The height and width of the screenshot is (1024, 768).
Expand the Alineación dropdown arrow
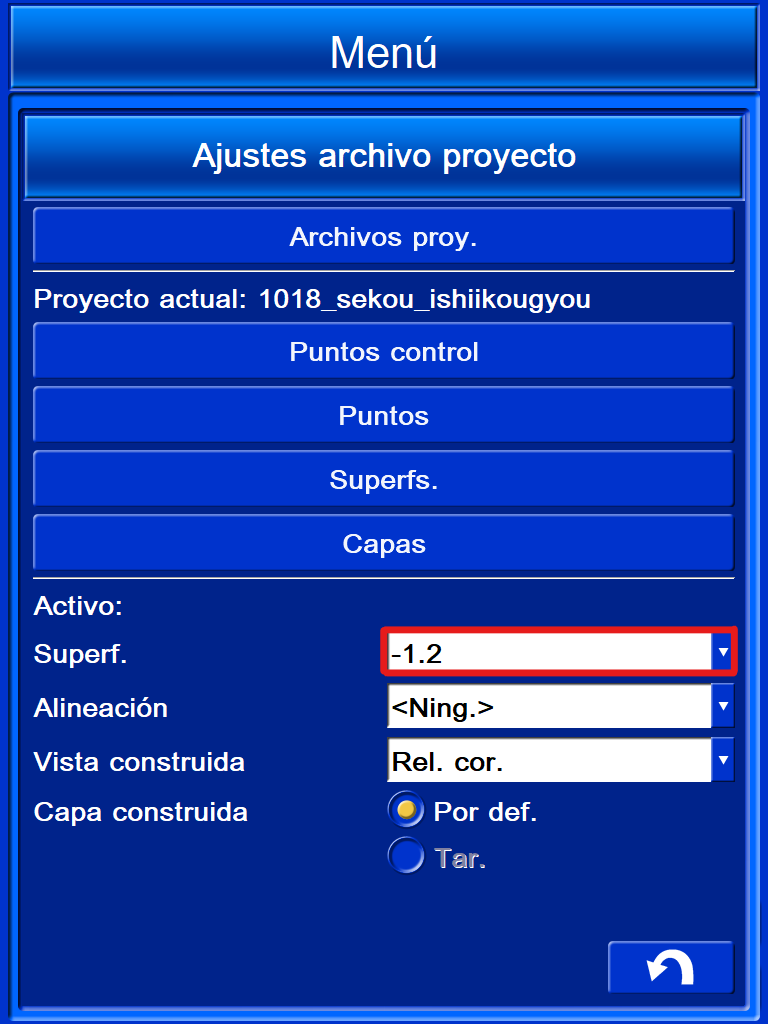[722, 706]
